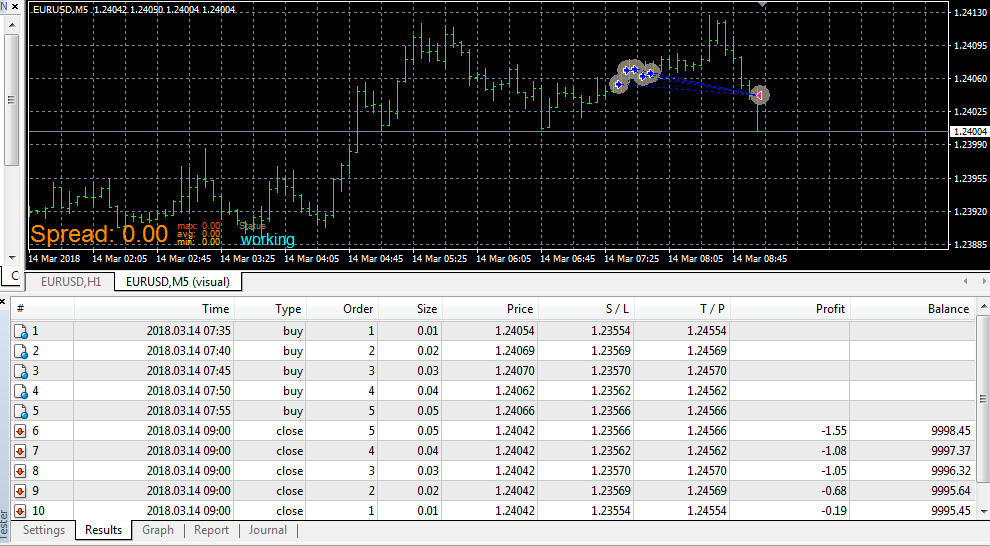Viewport: 990px width, 546px height.
Task: Click the pink sell arrow marker on the chart
Action: pos(760,95)
